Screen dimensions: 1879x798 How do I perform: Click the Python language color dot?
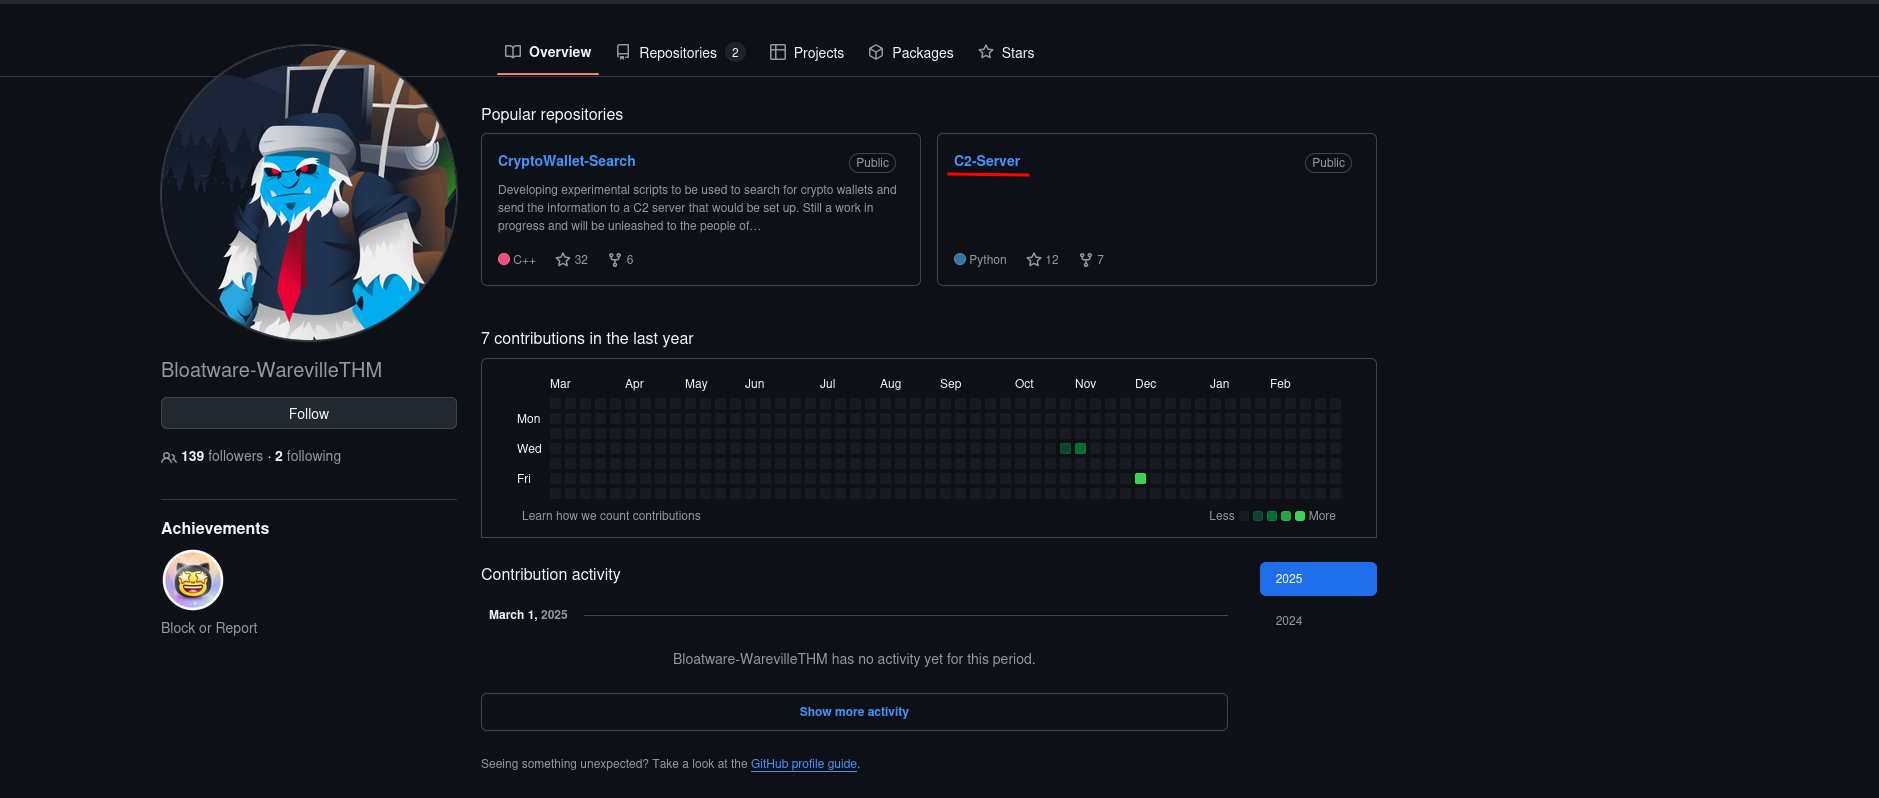(960, 259)
